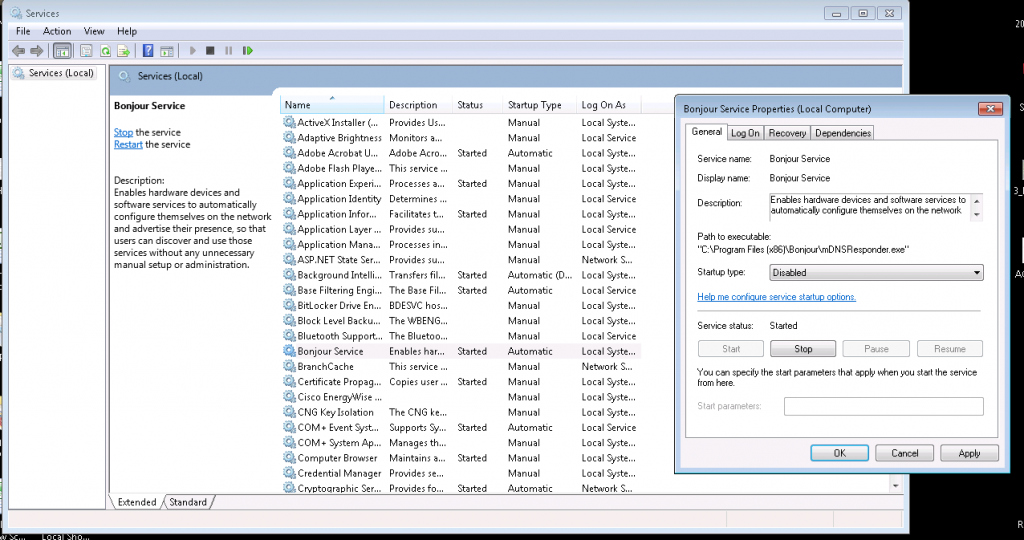Viewport: 1024px width, 540px height.
Task: Sort by the Startup Type column header
Action: coord(540,104)
